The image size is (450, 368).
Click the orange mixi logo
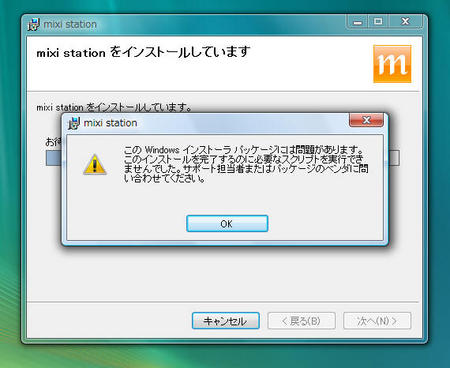(392, 64)
